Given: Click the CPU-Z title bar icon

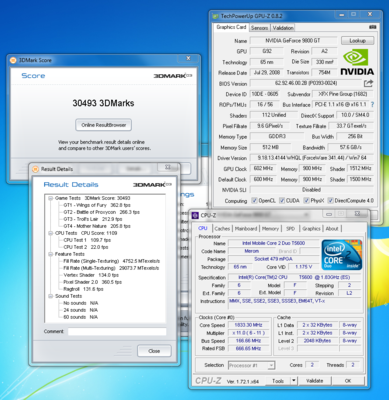Looking at the screenshot, I should pos(195,216).
